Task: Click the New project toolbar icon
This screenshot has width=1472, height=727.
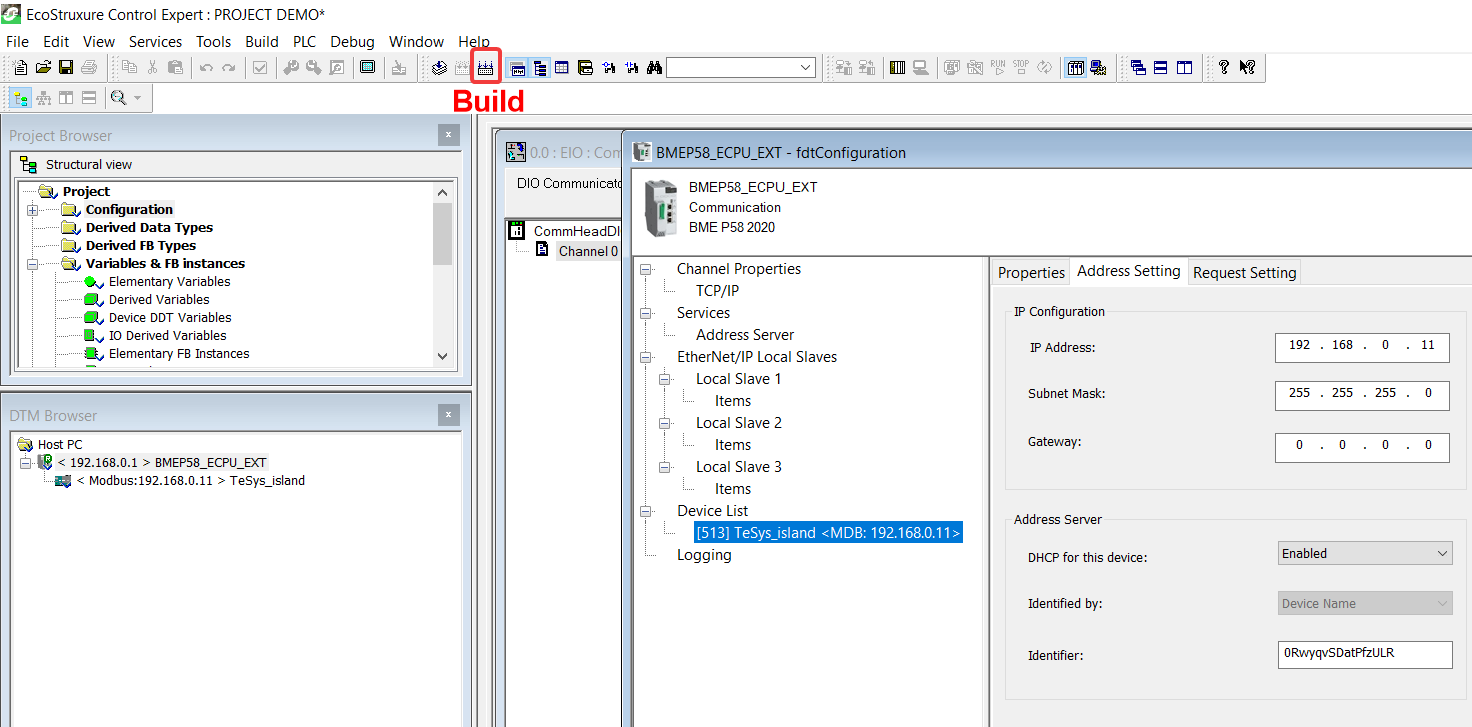Action: pyautogui.click(x=20, y=68)
